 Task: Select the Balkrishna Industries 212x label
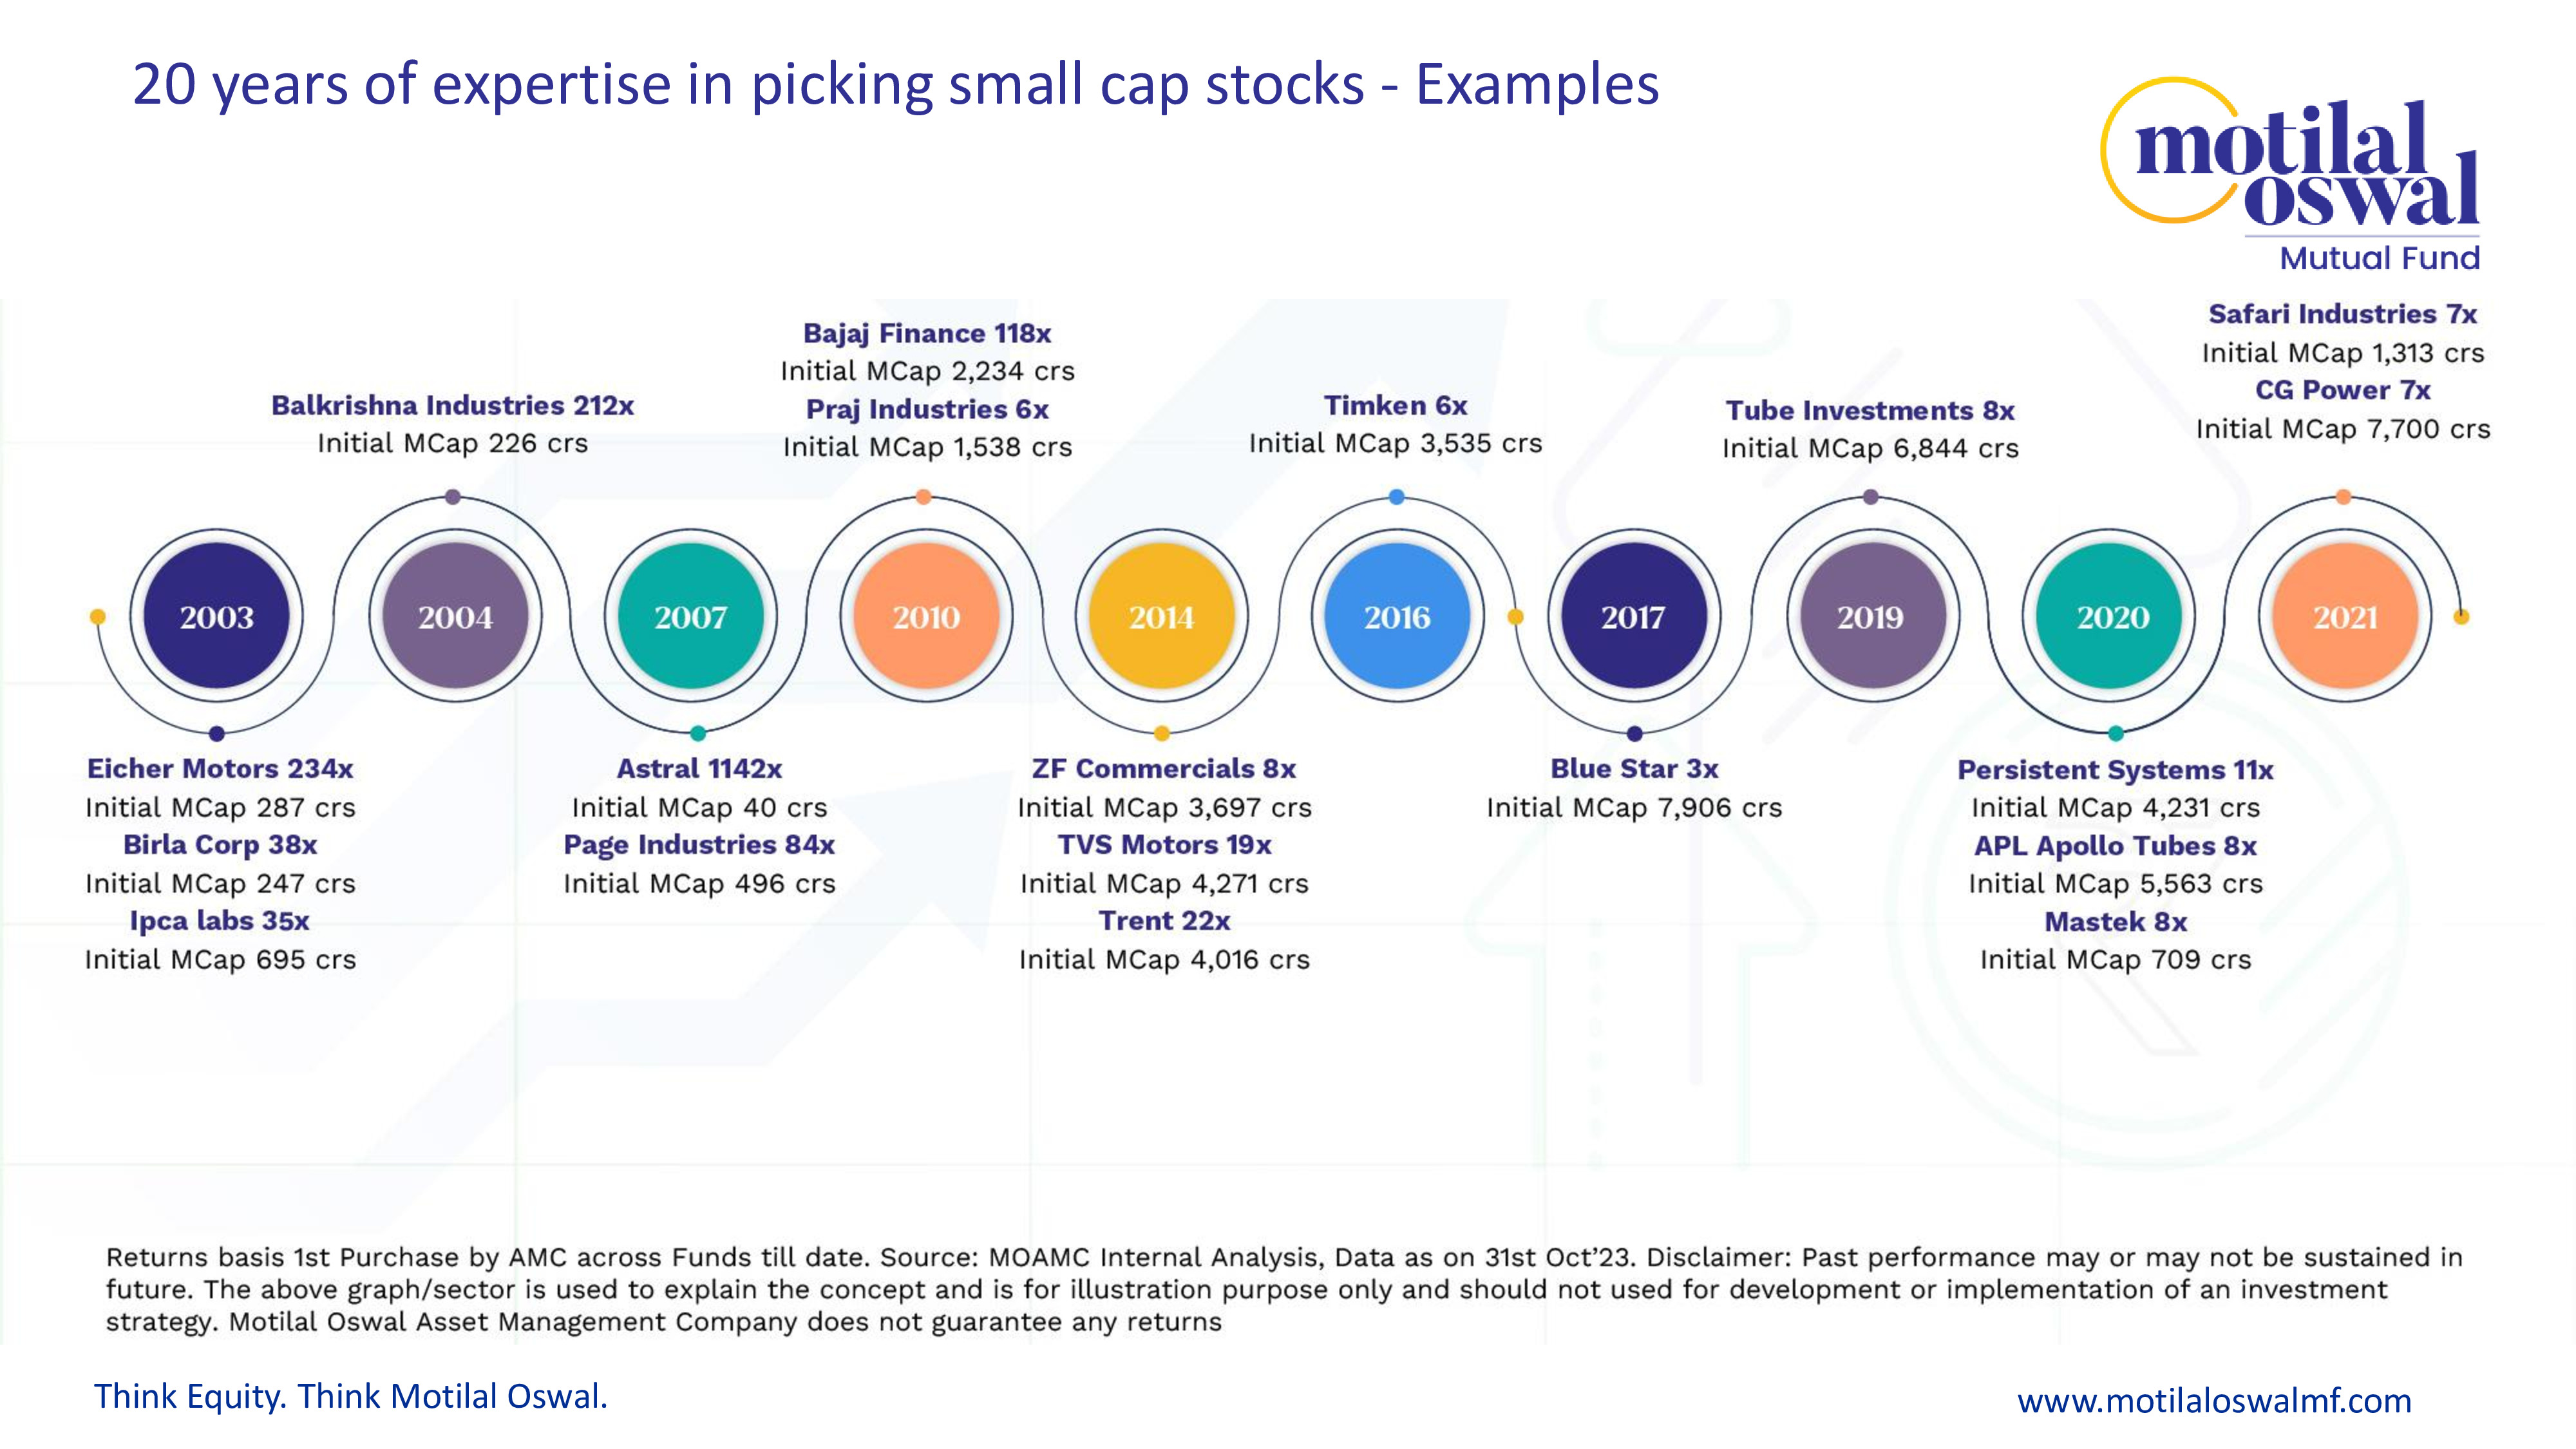[452, 405]
